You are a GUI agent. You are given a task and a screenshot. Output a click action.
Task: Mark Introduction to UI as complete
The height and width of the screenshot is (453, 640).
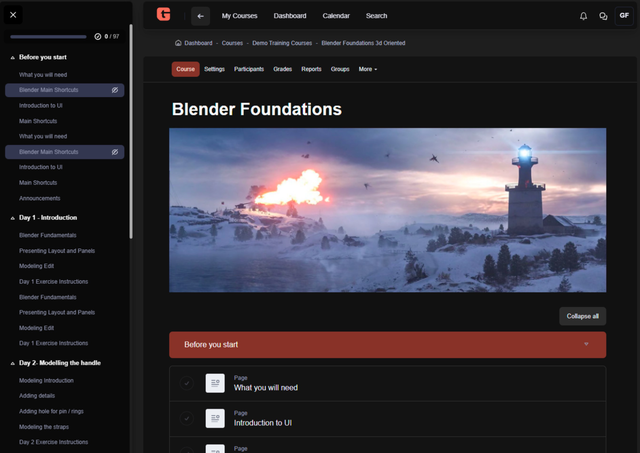pos(187,418)
